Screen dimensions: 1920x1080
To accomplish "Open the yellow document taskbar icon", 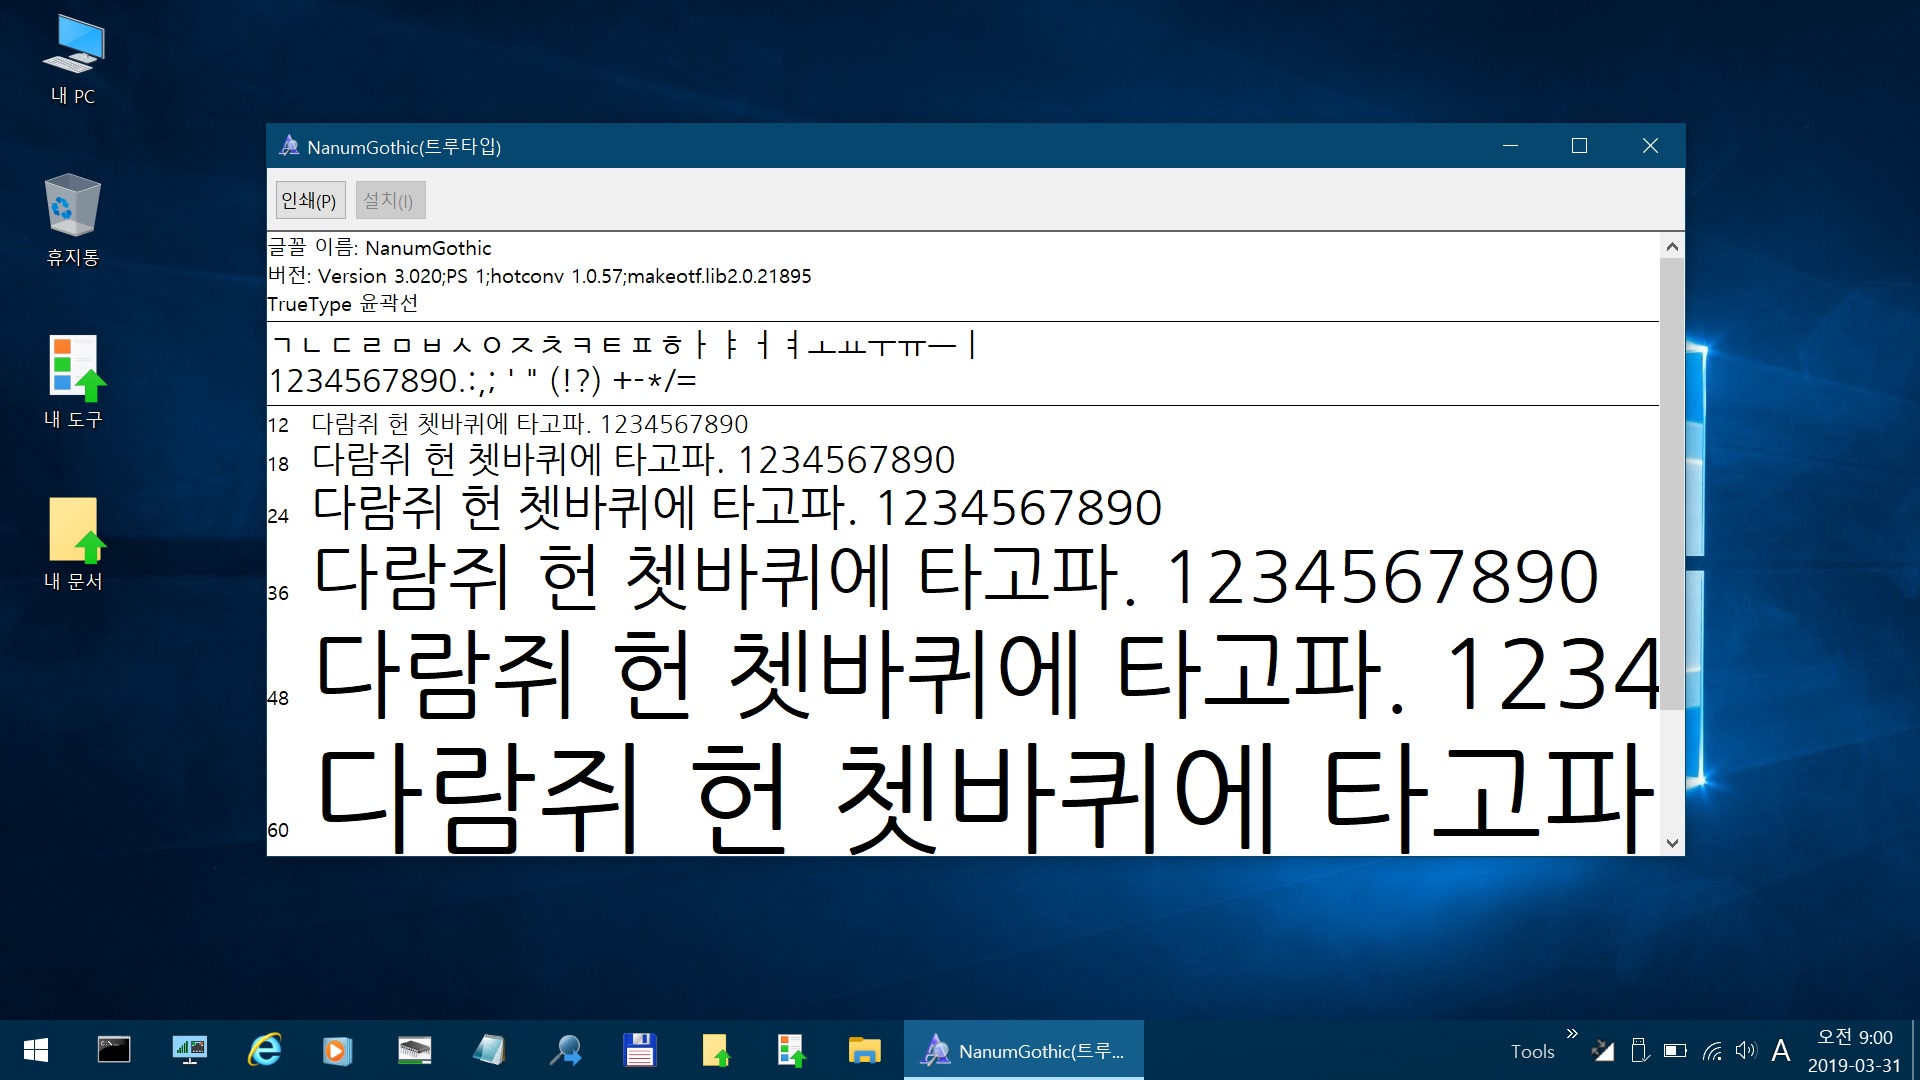I will [x=715, y=1050].
